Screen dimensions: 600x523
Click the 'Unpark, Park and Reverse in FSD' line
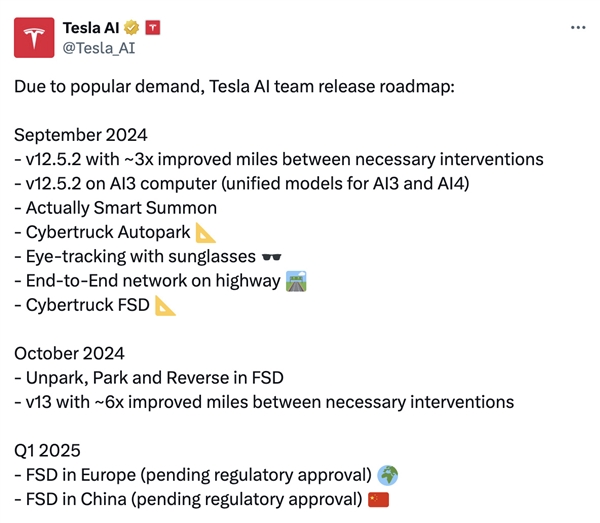click(x=149, y=378)
